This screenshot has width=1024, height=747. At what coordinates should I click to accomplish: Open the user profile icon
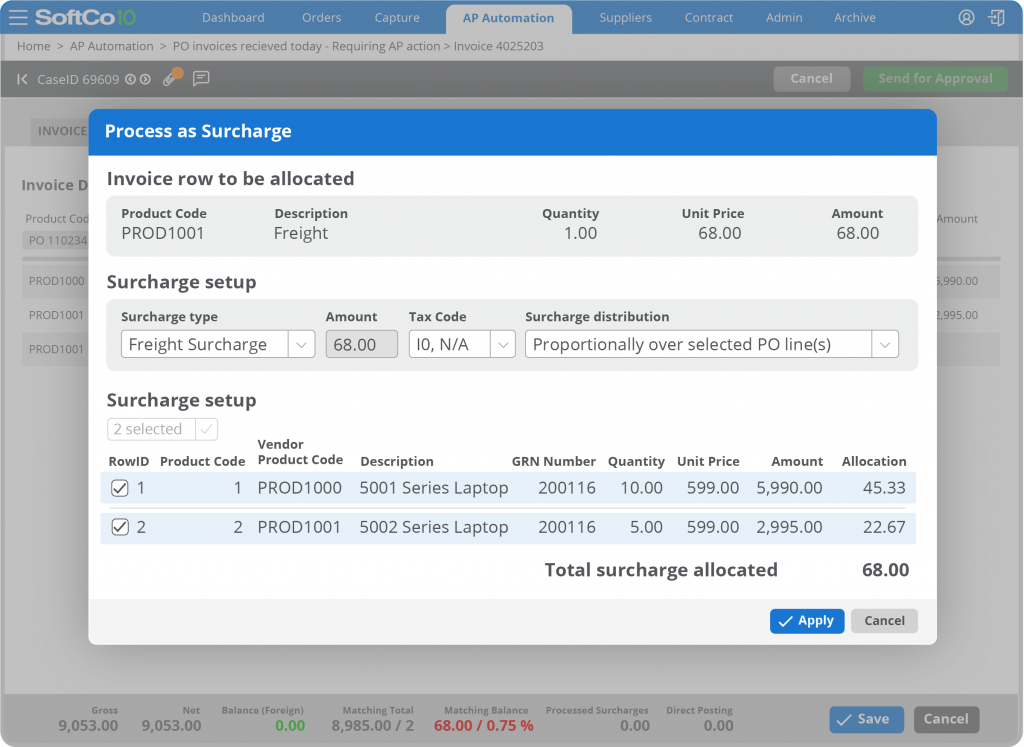coord(966,18)
